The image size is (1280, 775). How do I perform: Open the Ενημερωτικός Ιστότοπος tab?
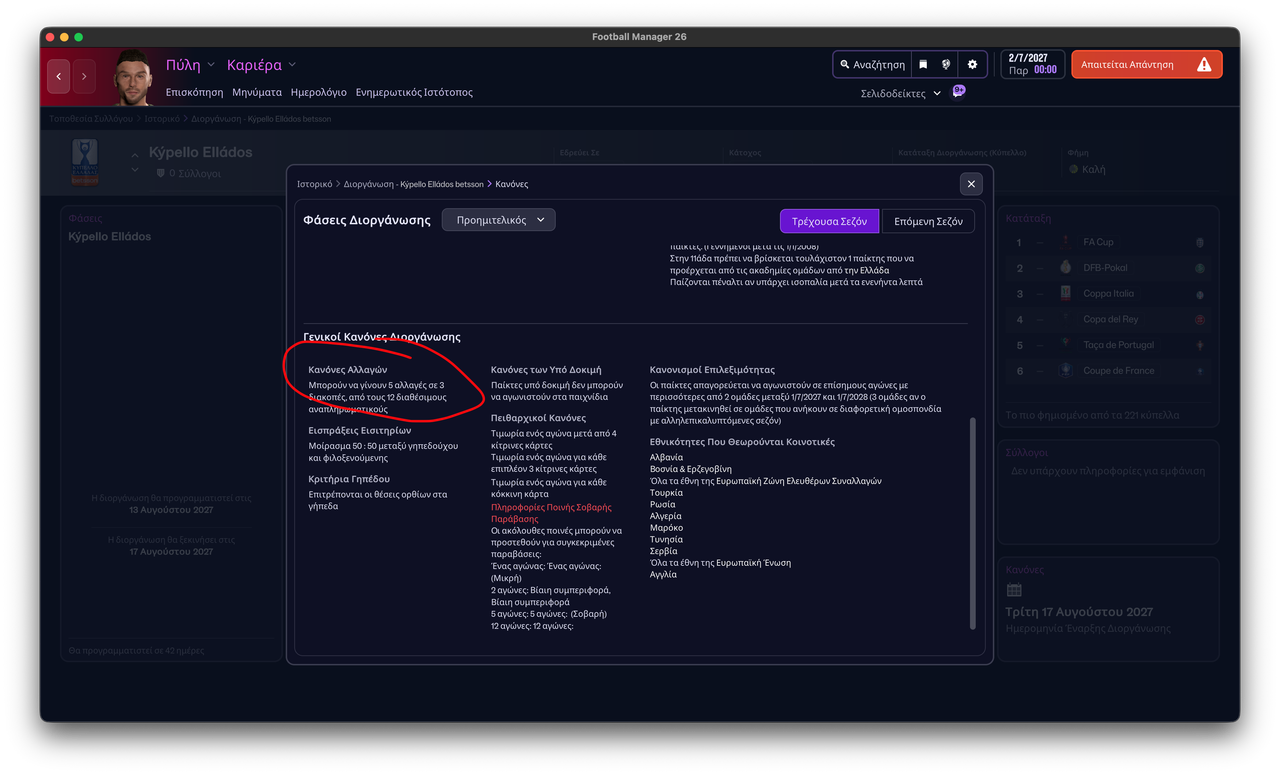414,92
